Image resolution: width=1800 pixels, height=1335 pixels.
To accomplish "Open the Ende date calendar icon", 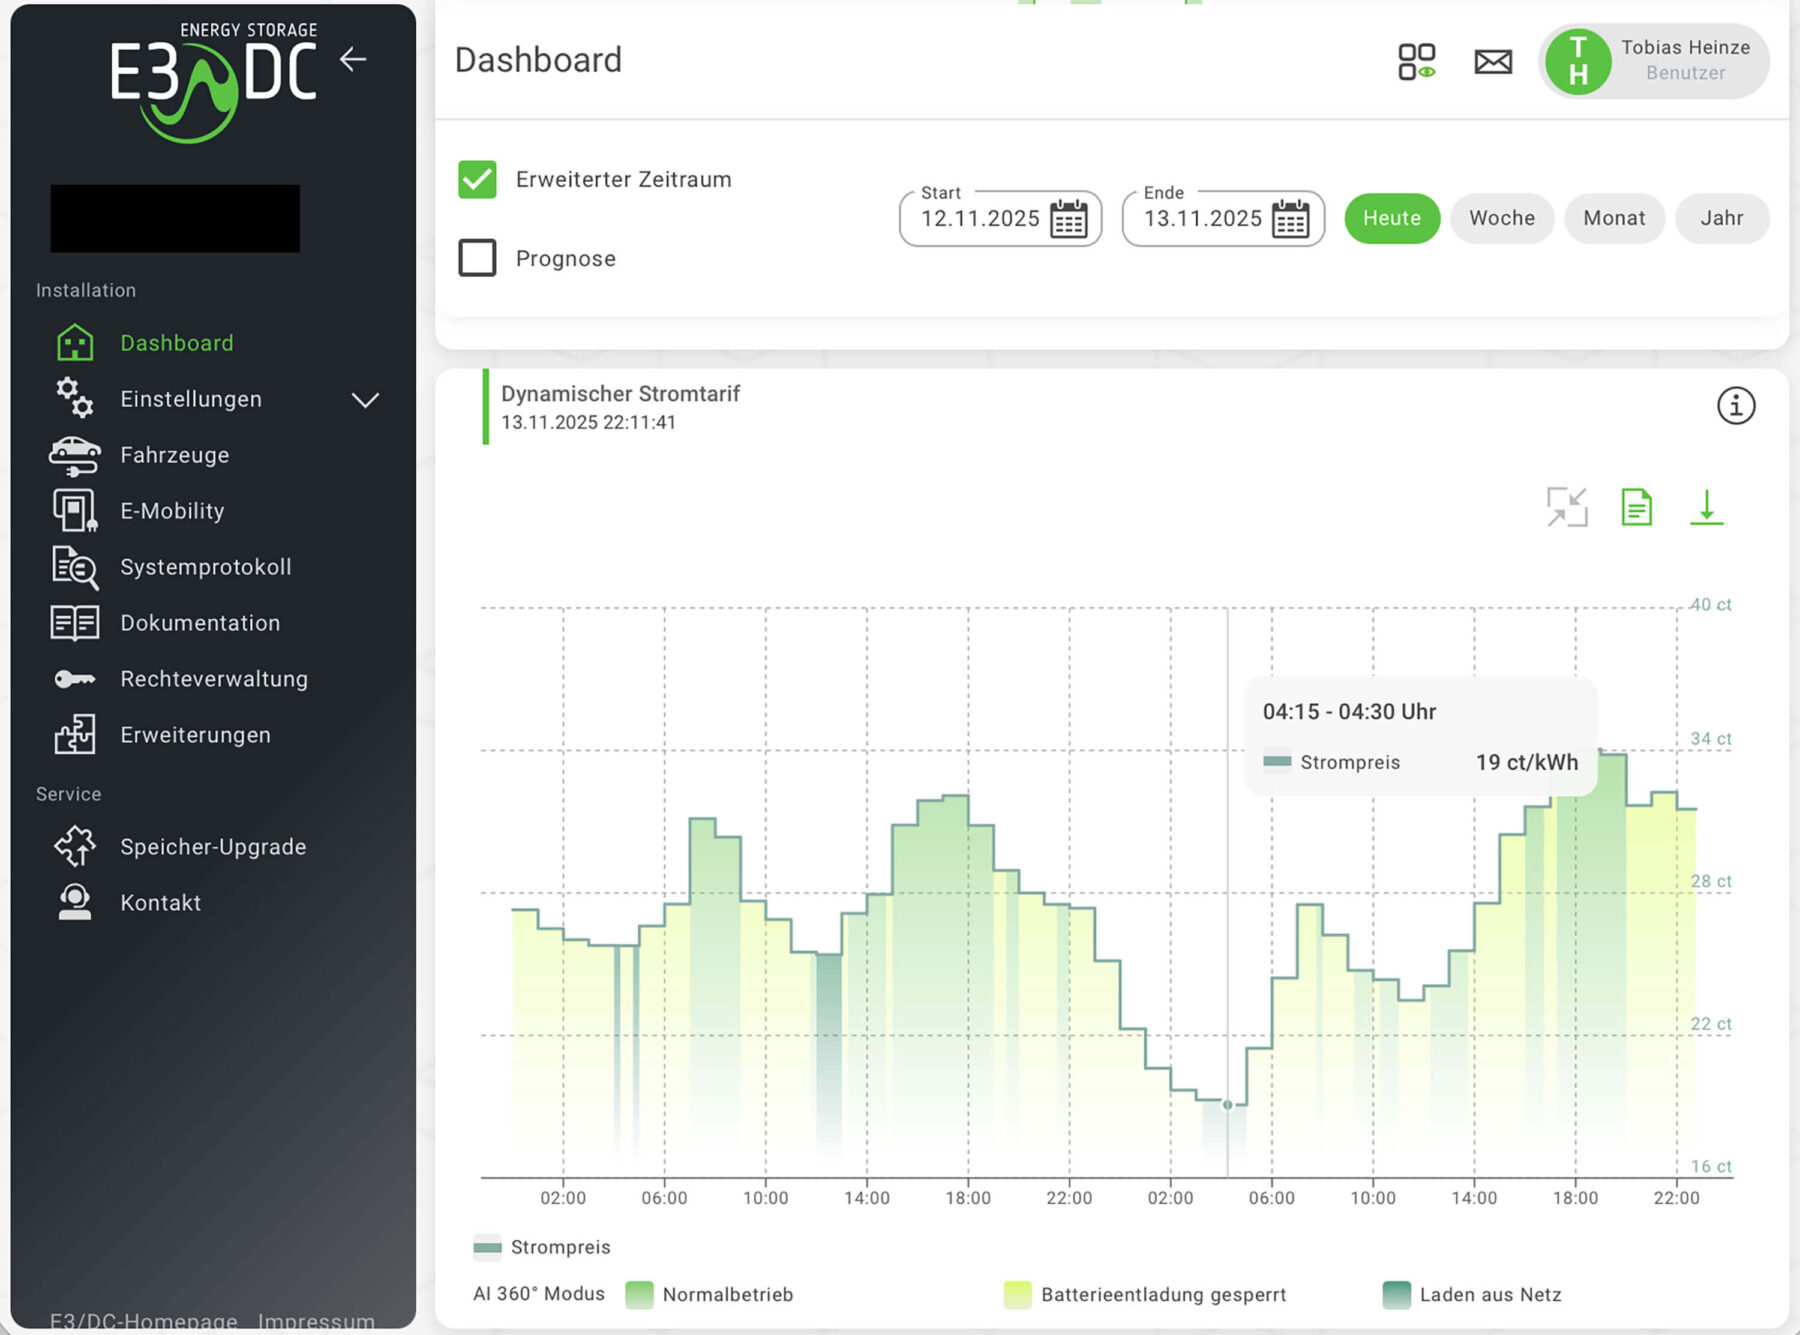I will coord(1290,218).
